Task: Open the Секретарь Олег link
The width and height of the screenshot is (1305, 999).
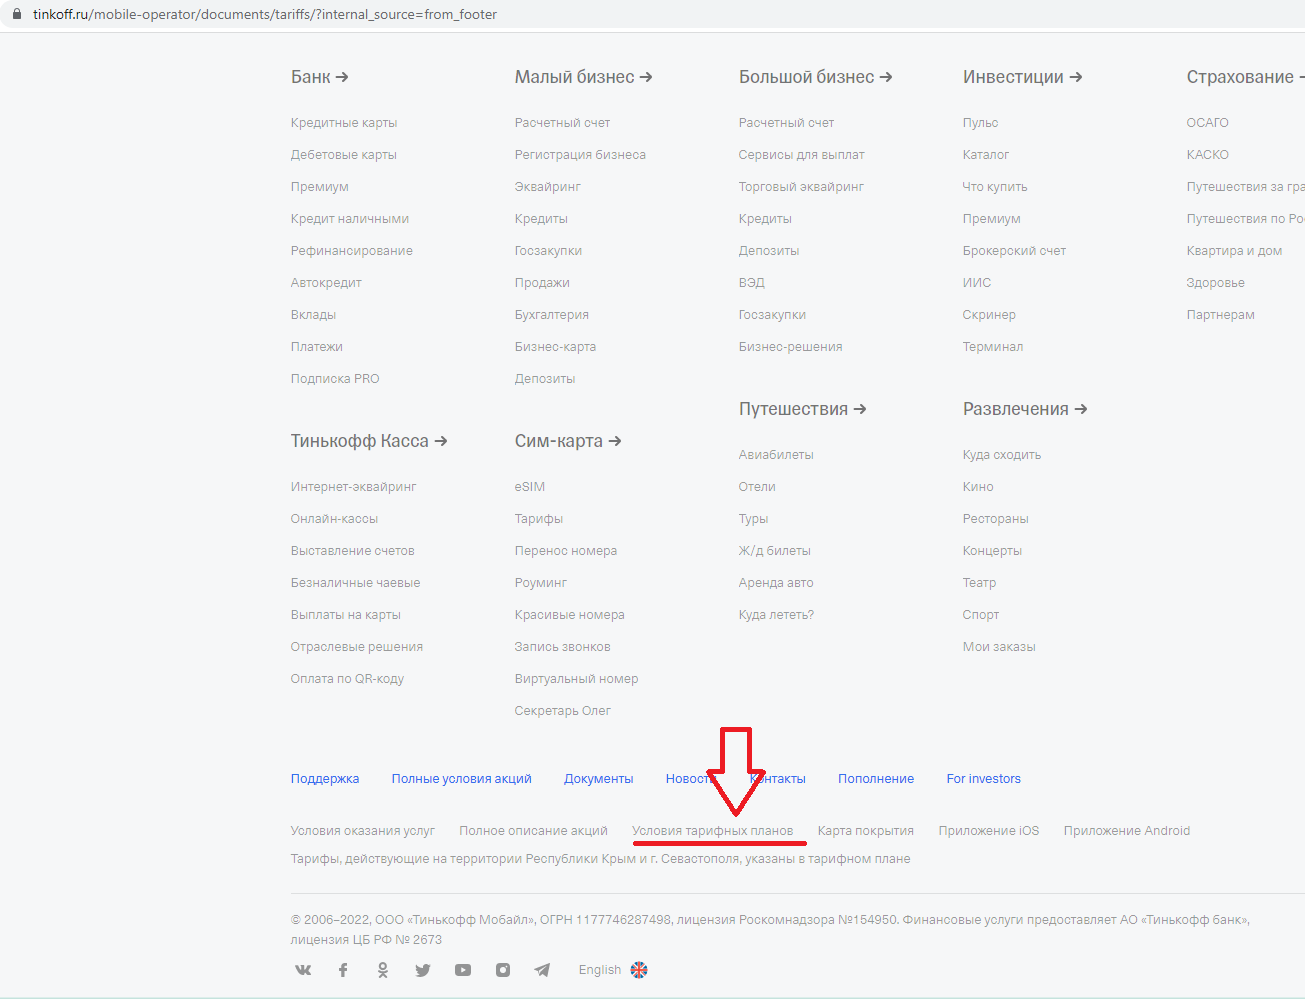Action: tap(563, 711)
